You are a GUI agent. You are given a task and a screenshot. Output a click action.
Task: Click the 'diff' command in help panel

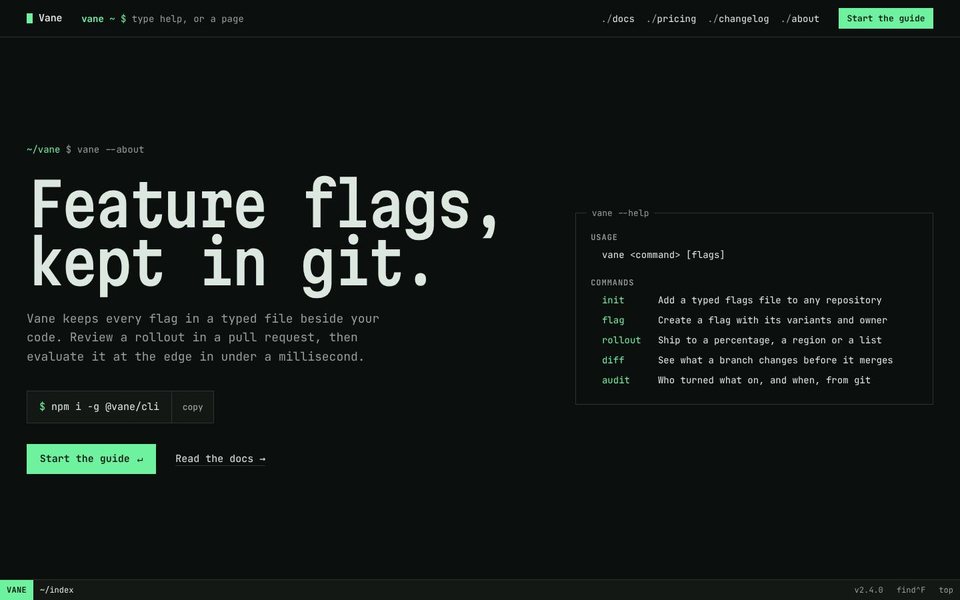613,360
